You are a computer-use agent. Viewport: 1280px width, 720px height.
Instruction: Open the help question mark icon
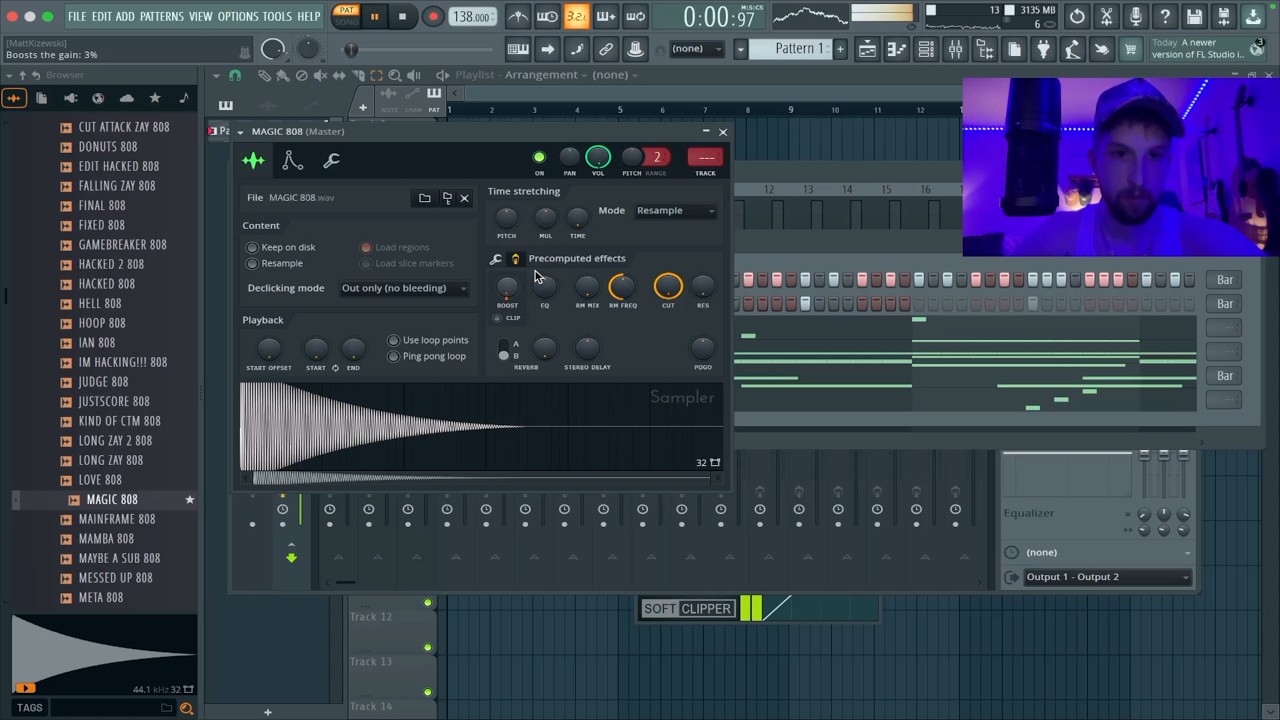[1165, 16]
